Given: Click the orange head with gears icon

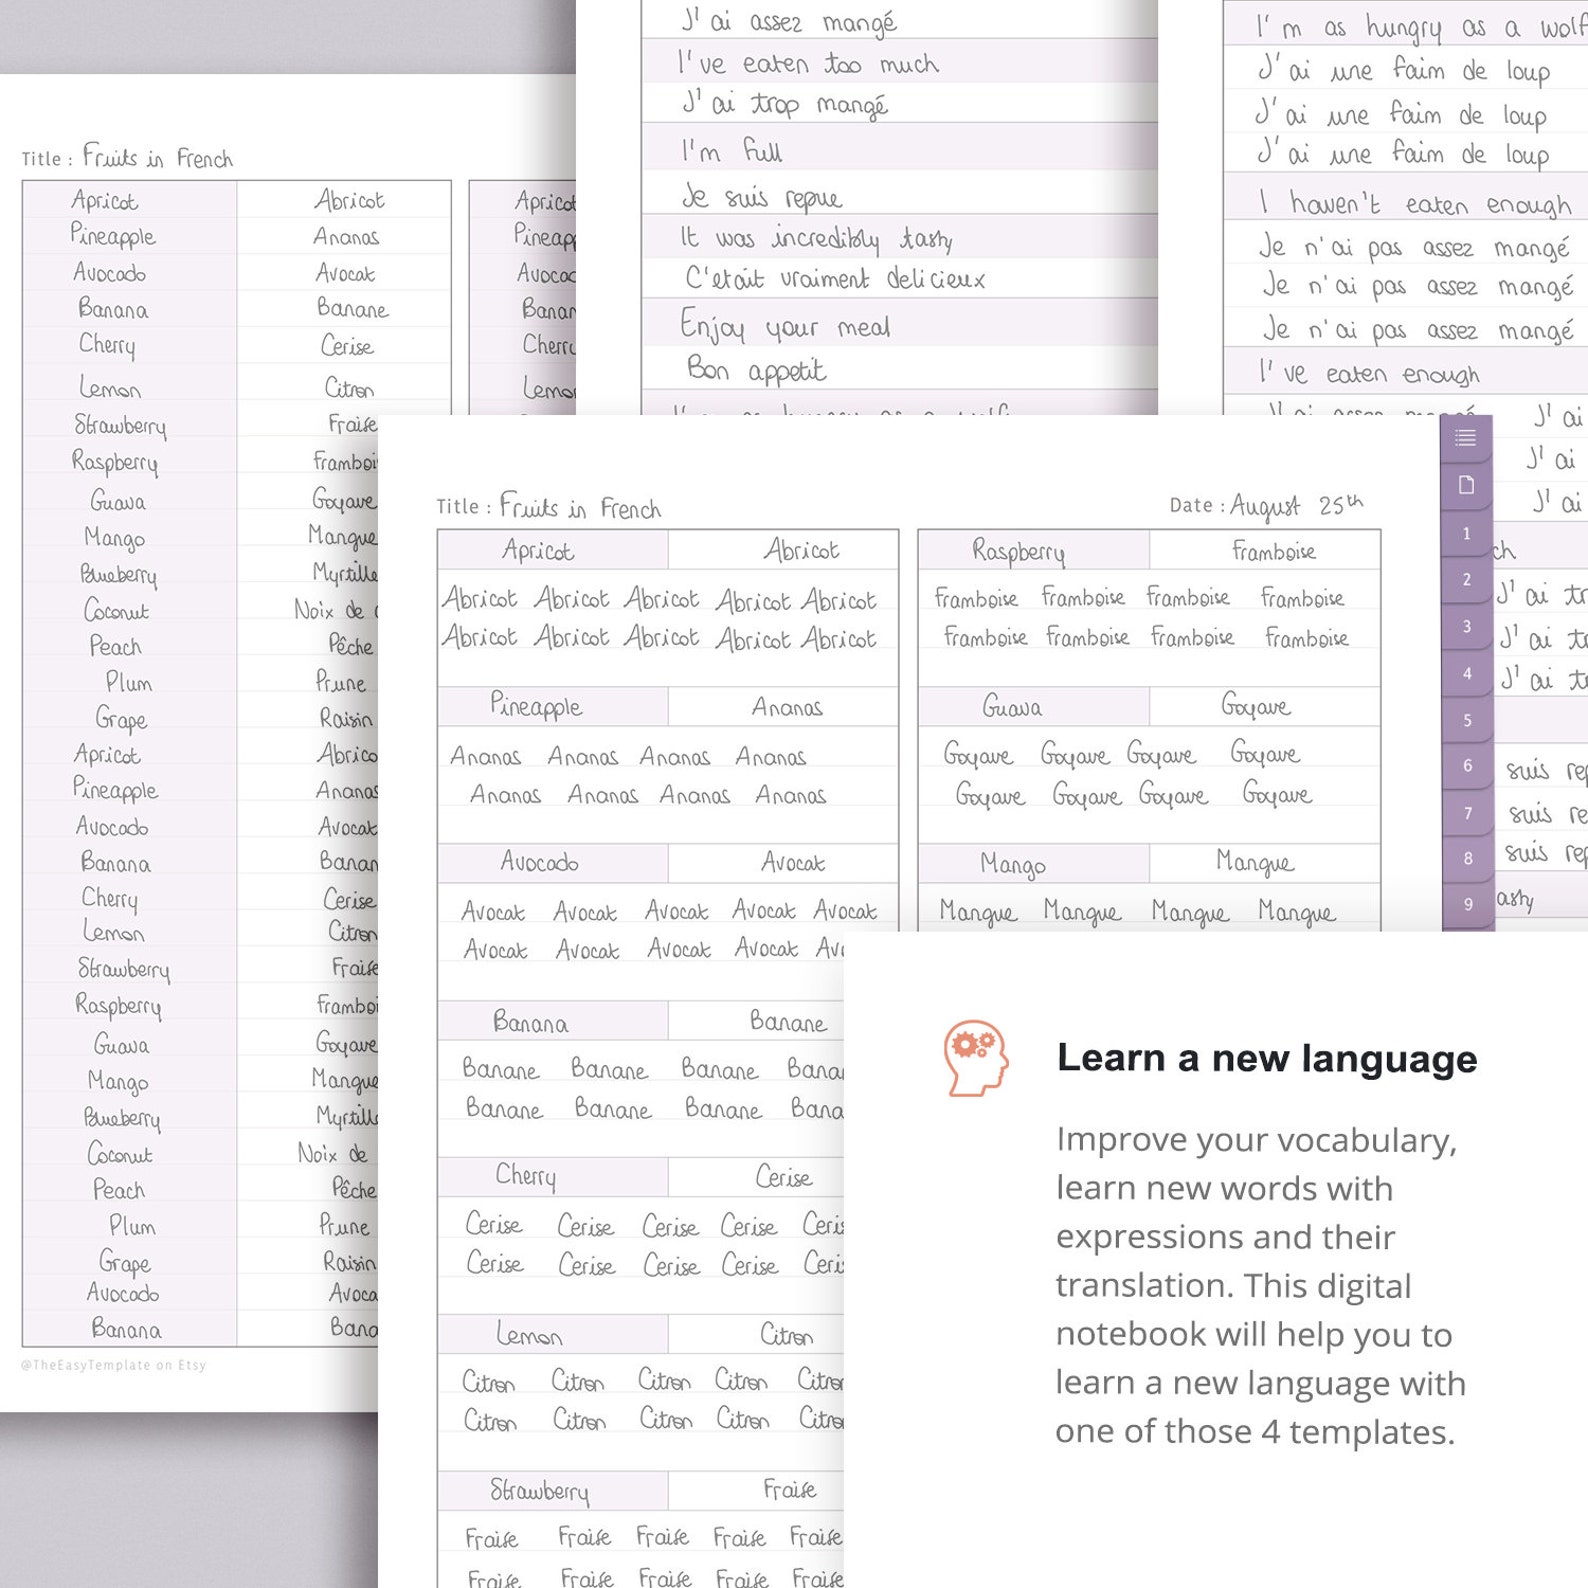Looking at the screenshot, I should tap(976, 1058).
